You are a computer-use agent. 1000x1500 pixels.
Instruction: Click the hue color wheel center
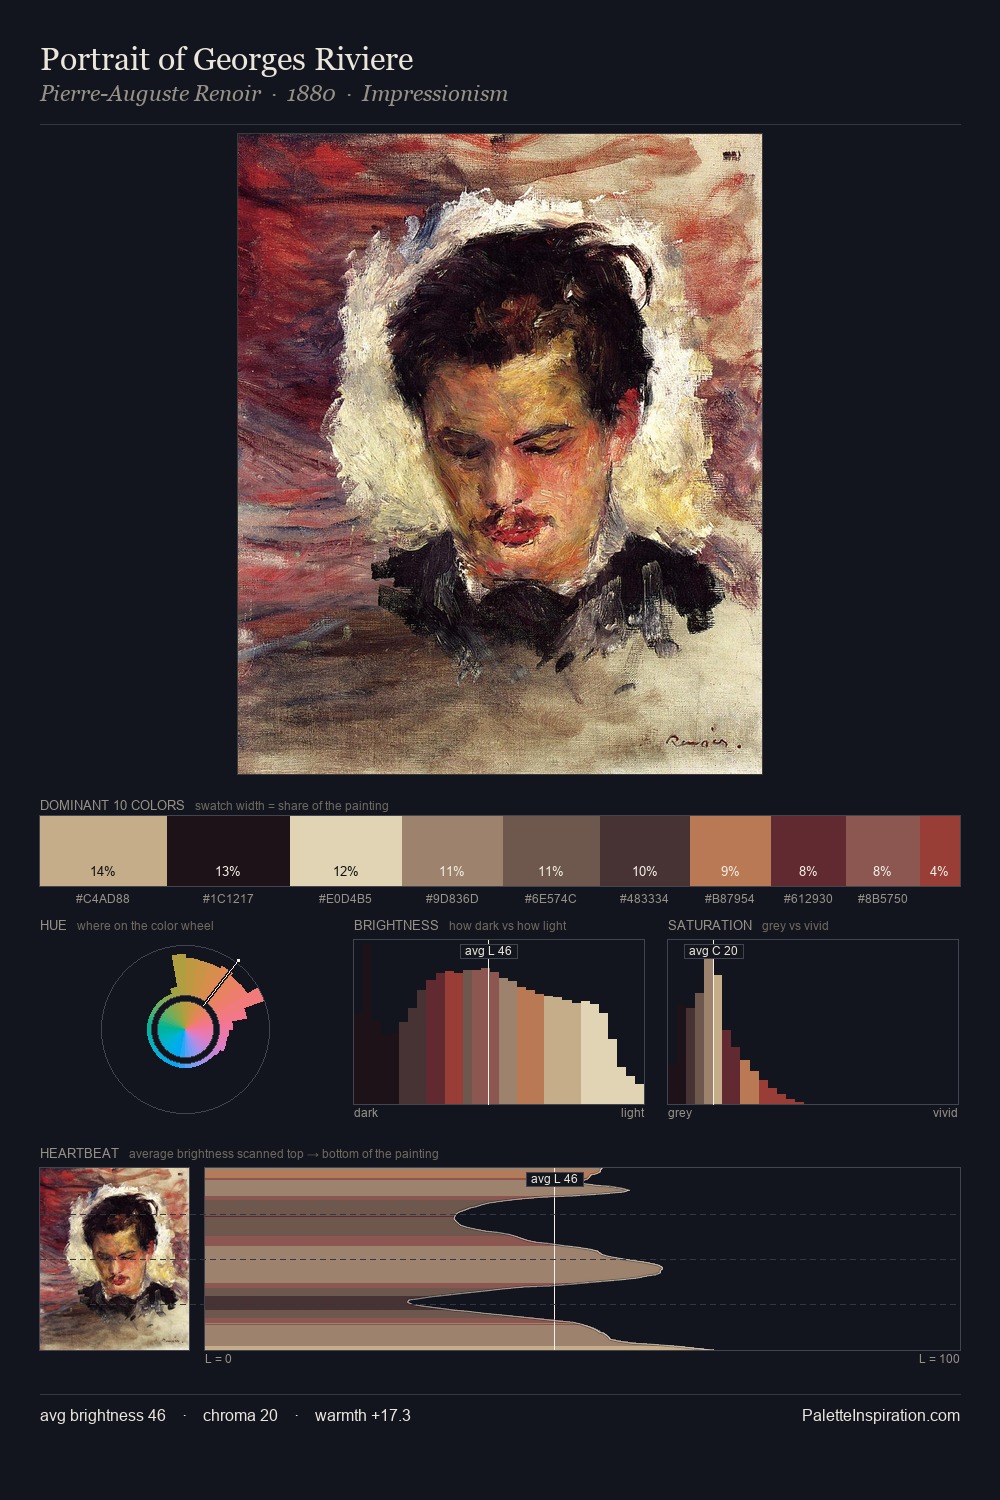185,1029
